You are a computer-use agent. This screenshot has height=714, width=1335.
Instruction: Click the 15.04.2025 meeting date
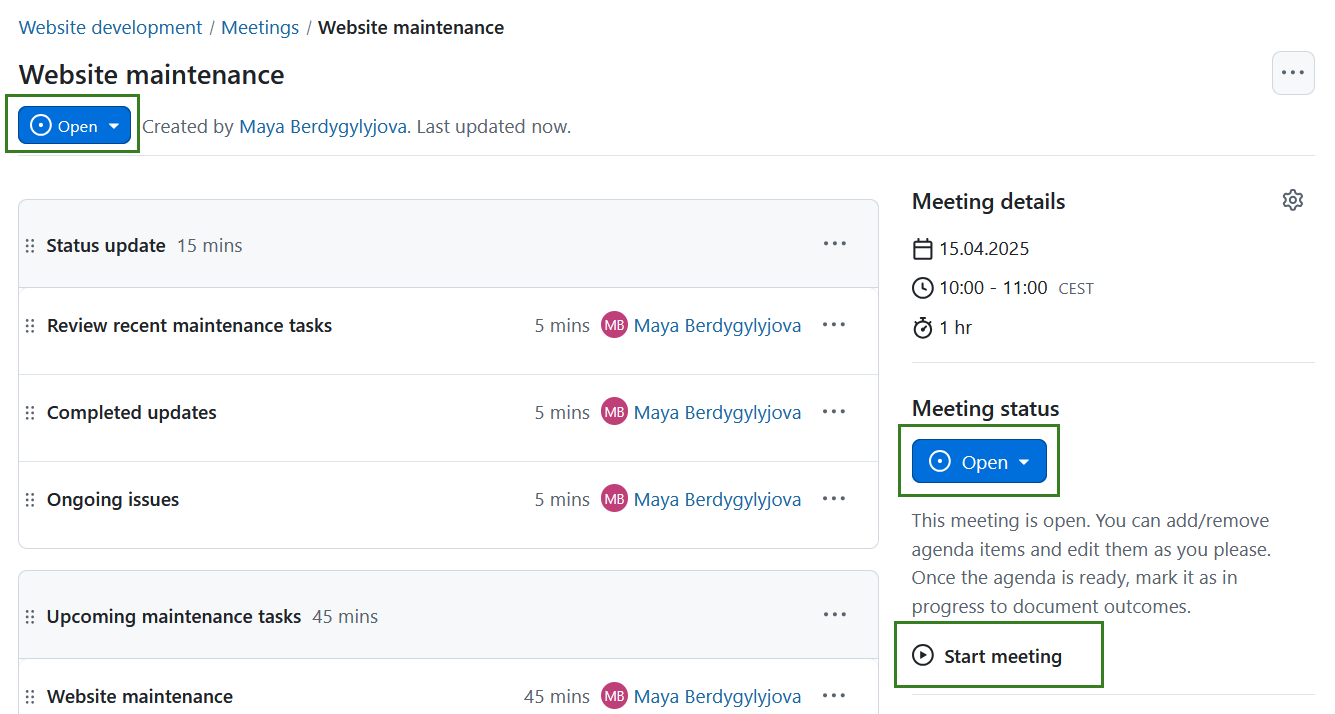984,249
